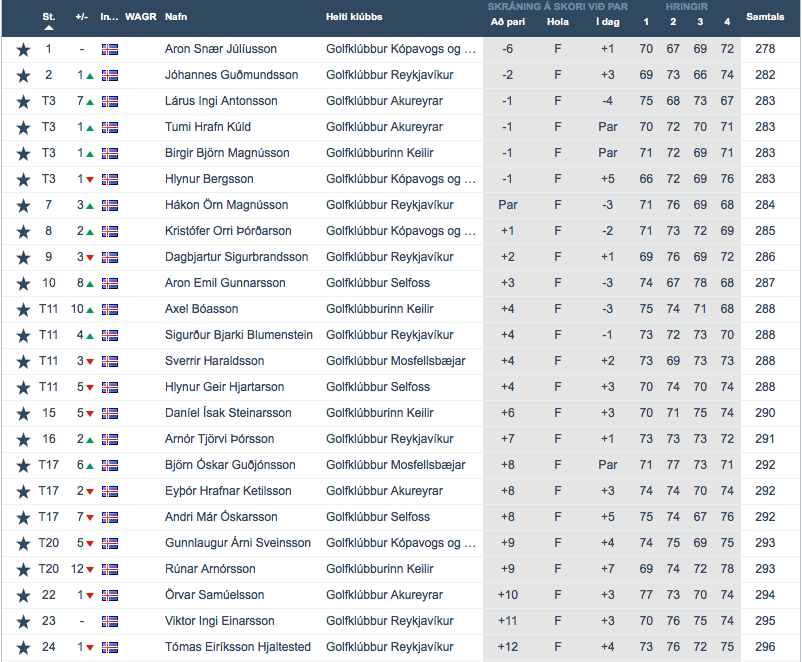802x662 pixels.
Task: Star Viktor Ingi Einarsson as favorite
Action: tap(23, 622)
